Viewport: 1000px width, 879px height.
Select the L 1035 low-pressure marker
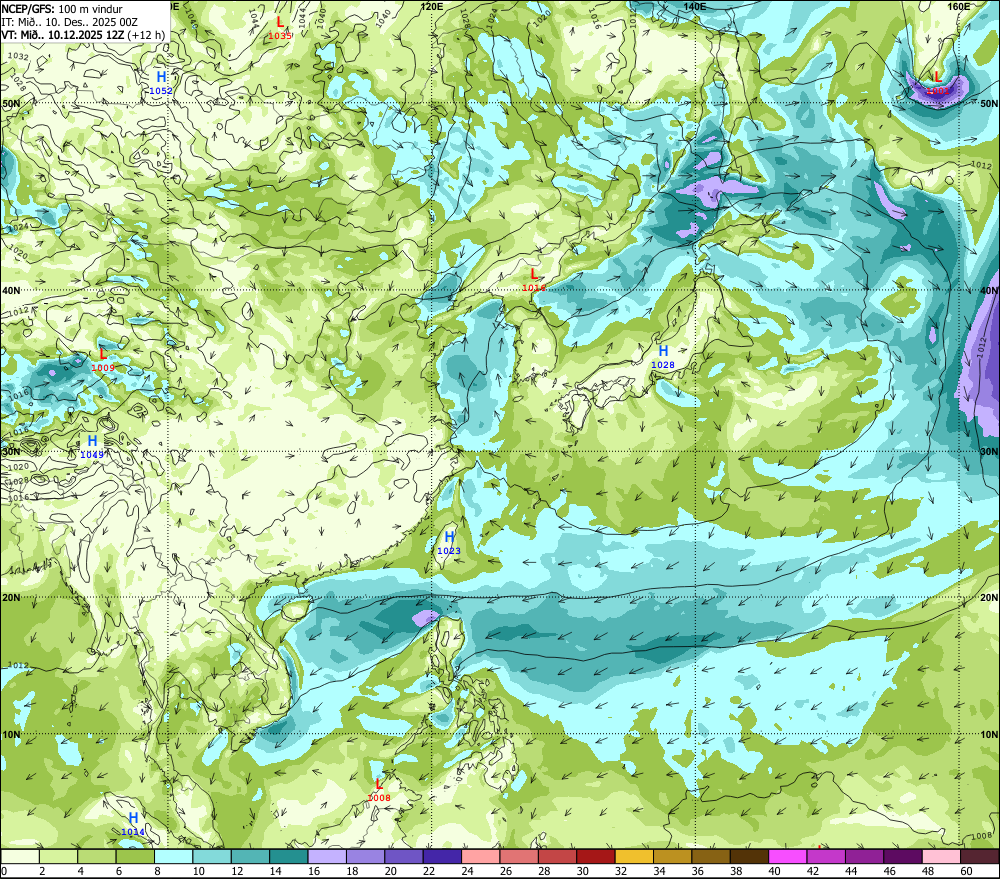point(280,29)
